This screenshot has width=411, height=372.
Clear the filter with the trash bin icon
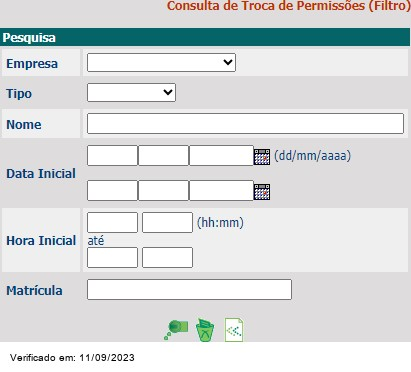click(x=205, y=330)
